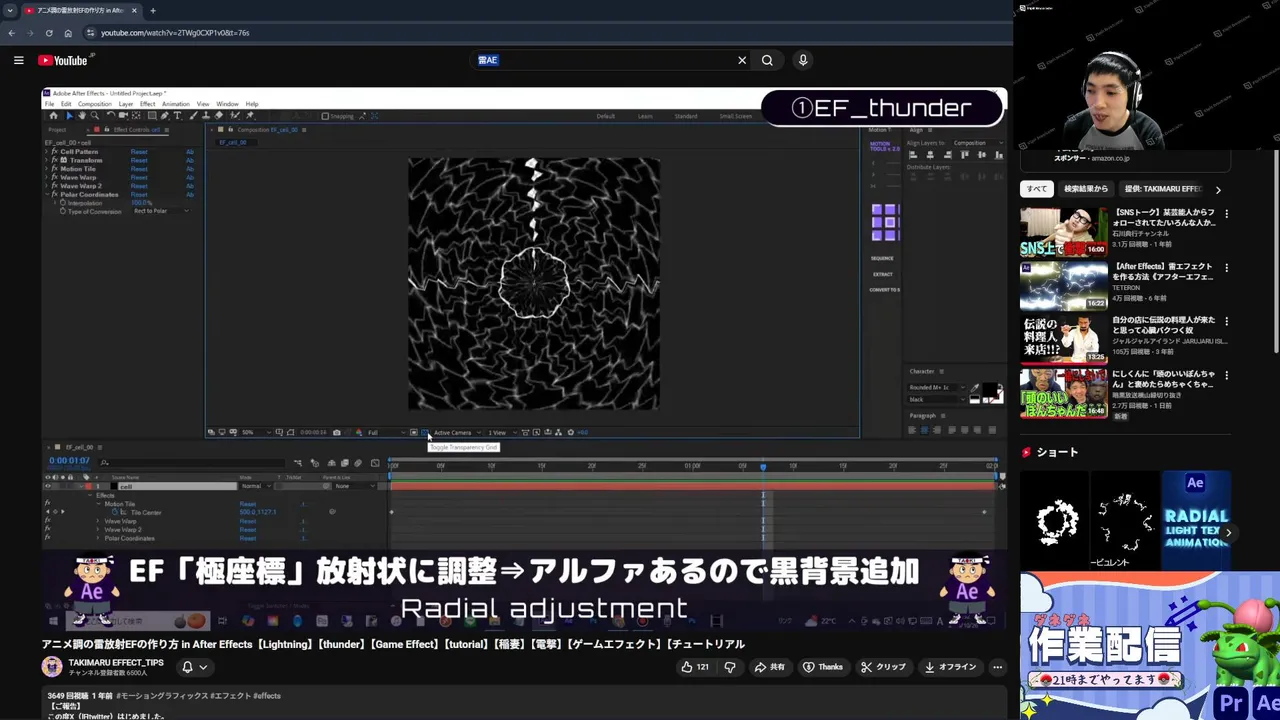Clear the YouTube search box text
Screen dimensions: 1280x720
click(x=742, y=60)
